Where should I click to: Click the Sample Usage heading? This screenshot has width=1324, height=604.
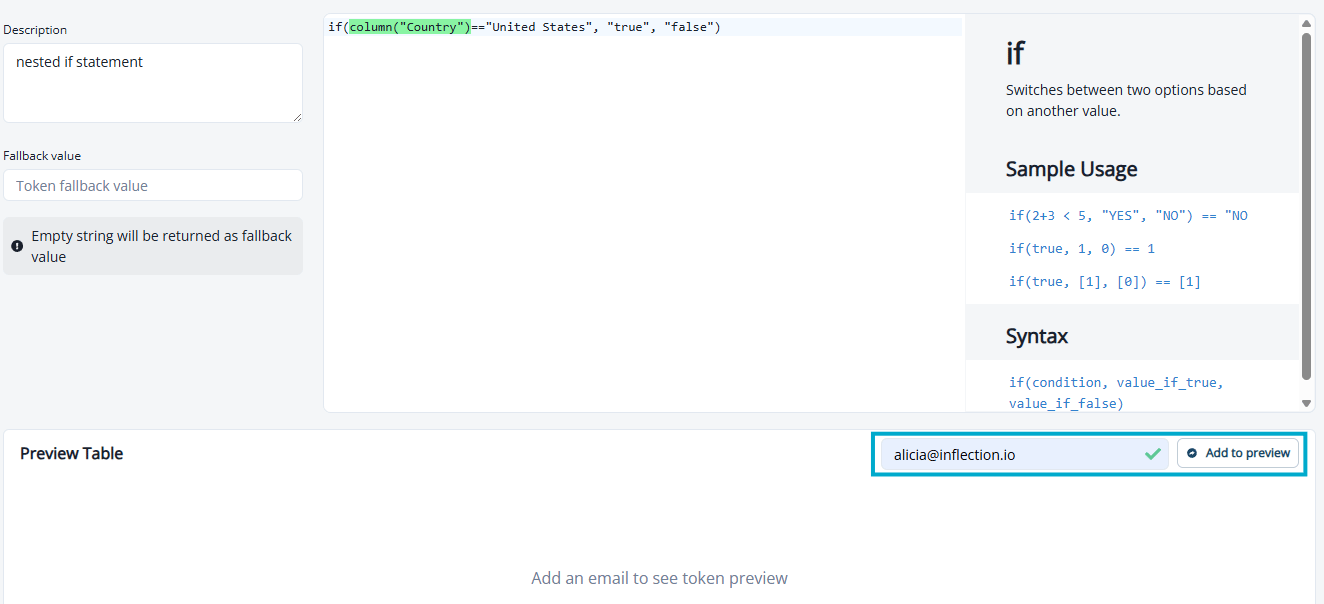pos(1071,169)
